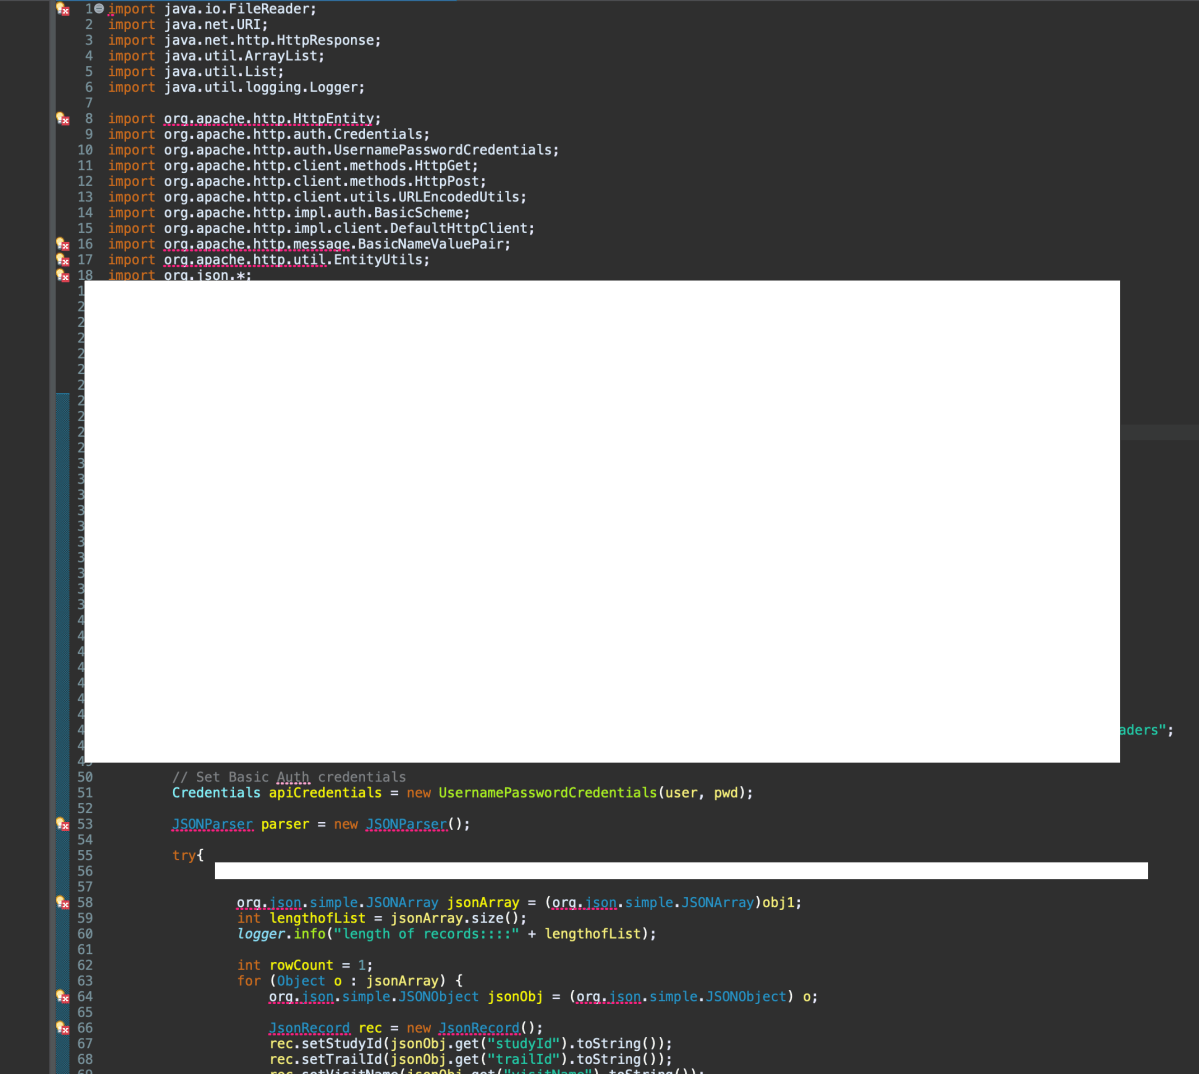Click line number 7 in the gutter
Image resolution: width=1199 pixels, height=1074 pixels.
pos(89,103)
